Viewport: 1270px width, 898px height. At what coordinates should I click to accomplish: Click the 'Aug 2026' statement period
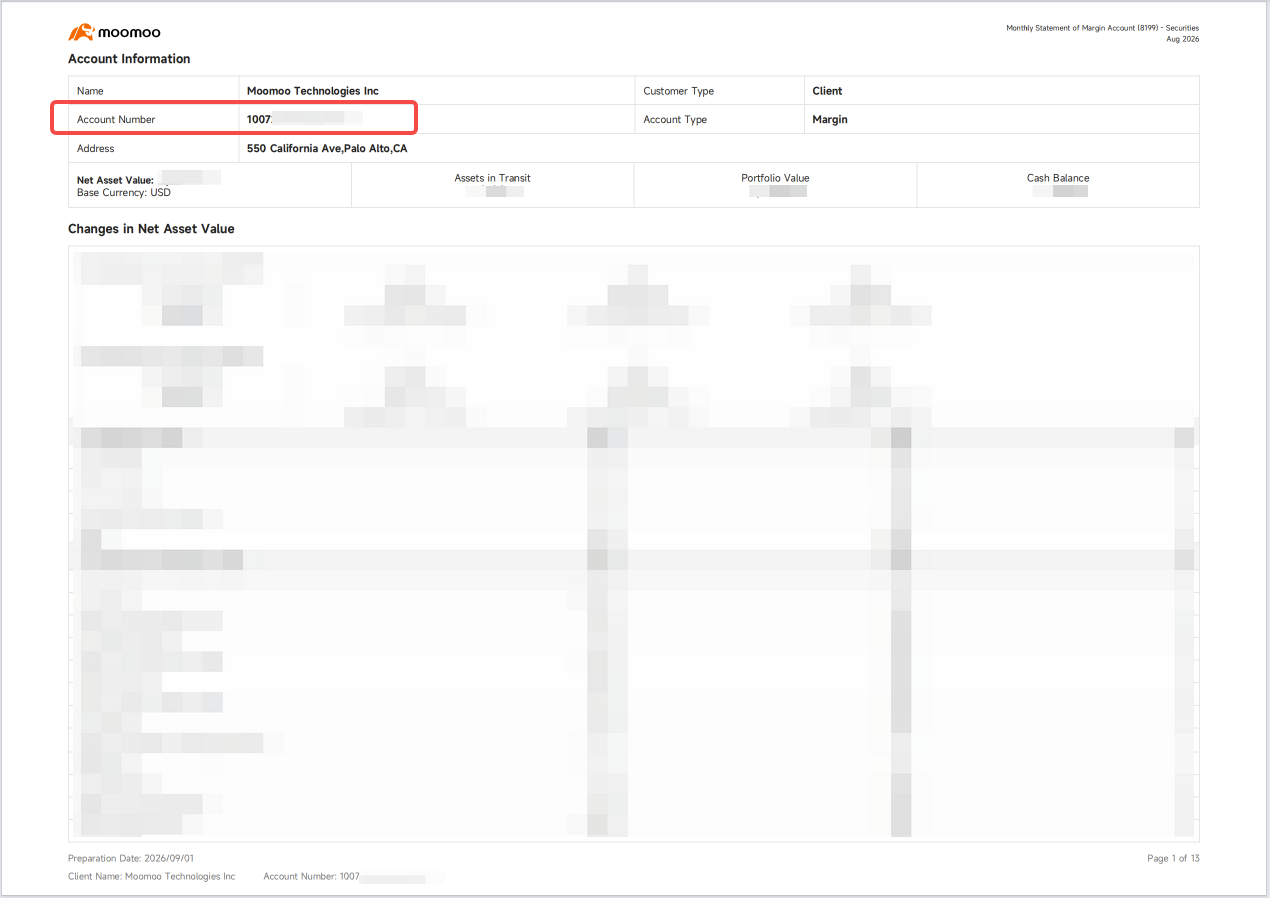1182,39
